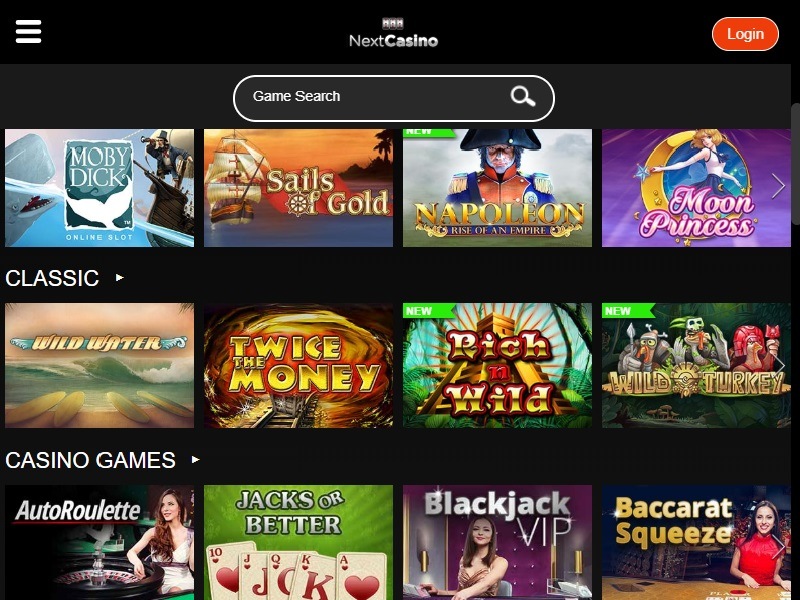
Task: Play the Moon Princess slot
Action: click(x=696, y=188)
